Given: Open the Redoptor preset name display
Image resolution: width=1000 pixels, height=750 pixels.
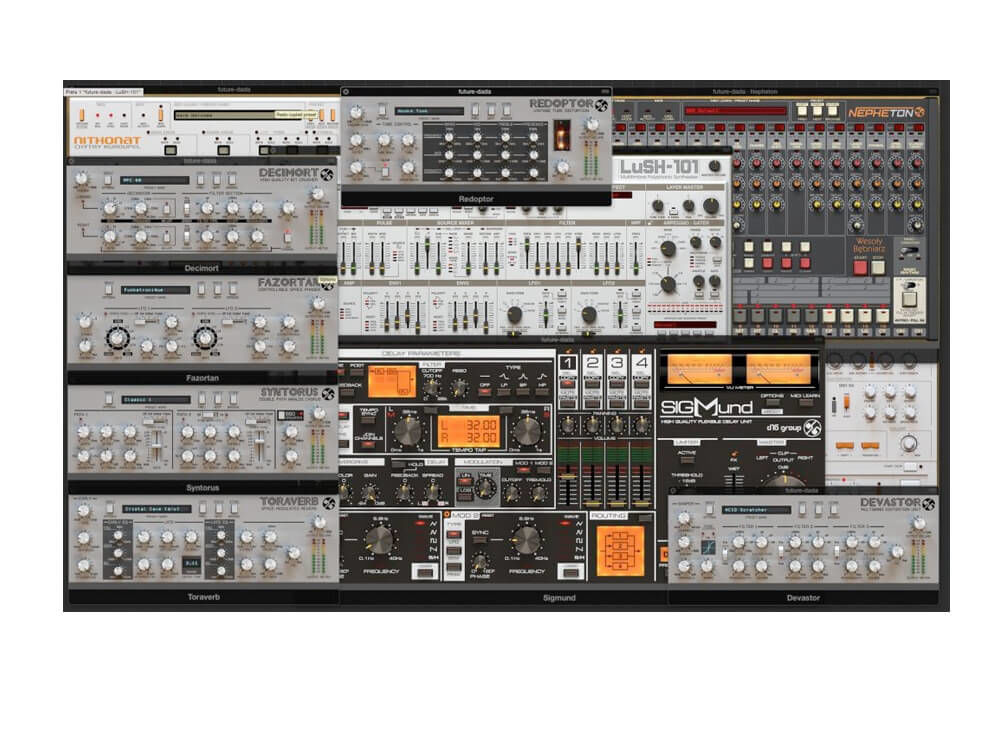Looking at the screenshot, I should [x=428, y=111].
